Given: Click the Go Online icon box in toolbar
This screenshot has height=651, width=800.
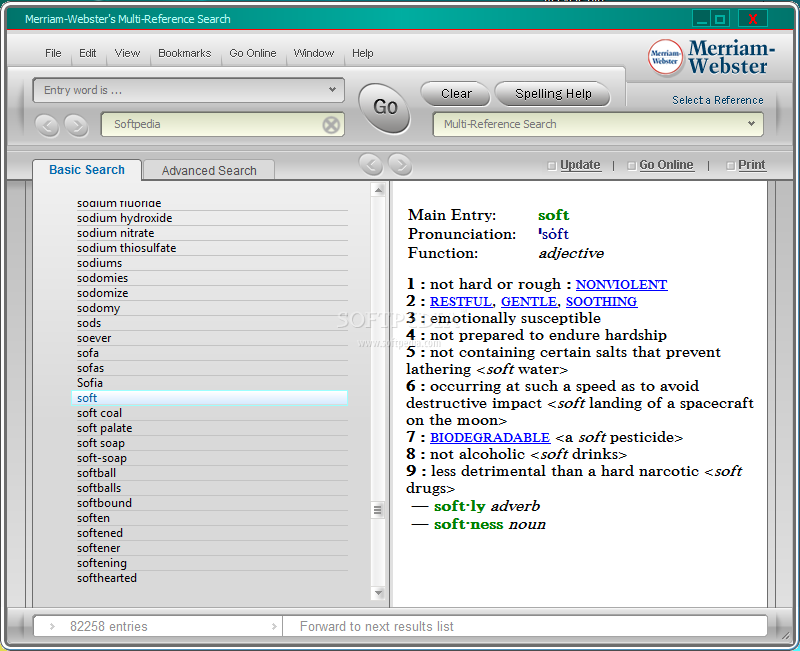Looking at the screenshot, I should click(x=631, y=166).
